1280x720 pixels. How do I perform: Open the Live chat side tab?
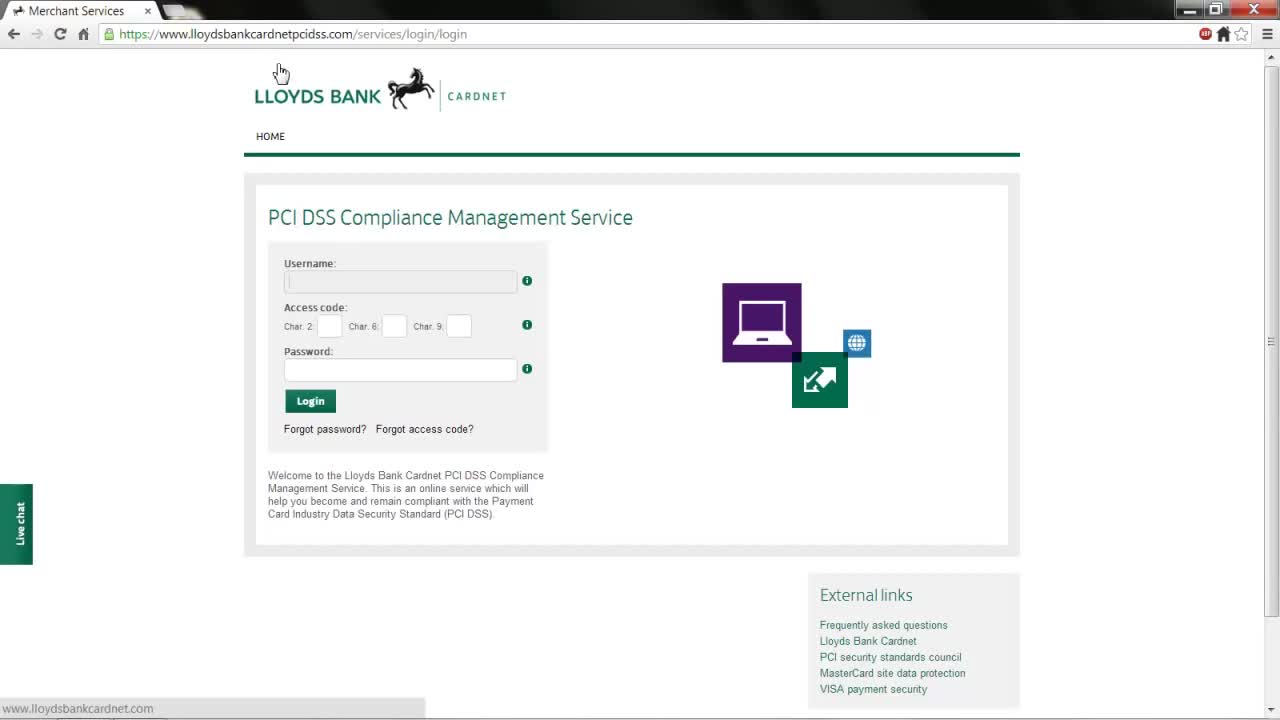point(16,523)
